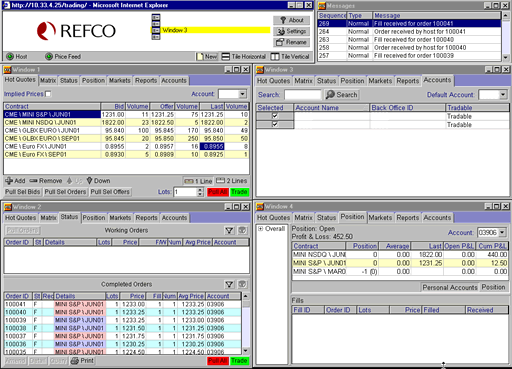Open the Account dropdown in Window 1
Viewport: 512px width, 369px height.
tap(243, 94)
